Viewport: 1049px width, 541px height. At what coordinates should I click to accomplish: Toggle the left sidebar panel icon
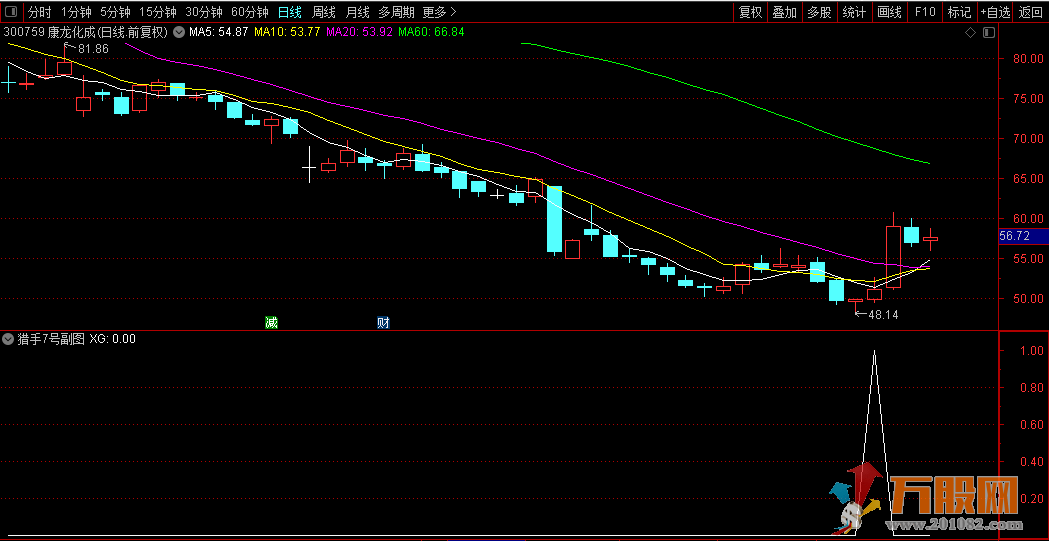(13, 11)
